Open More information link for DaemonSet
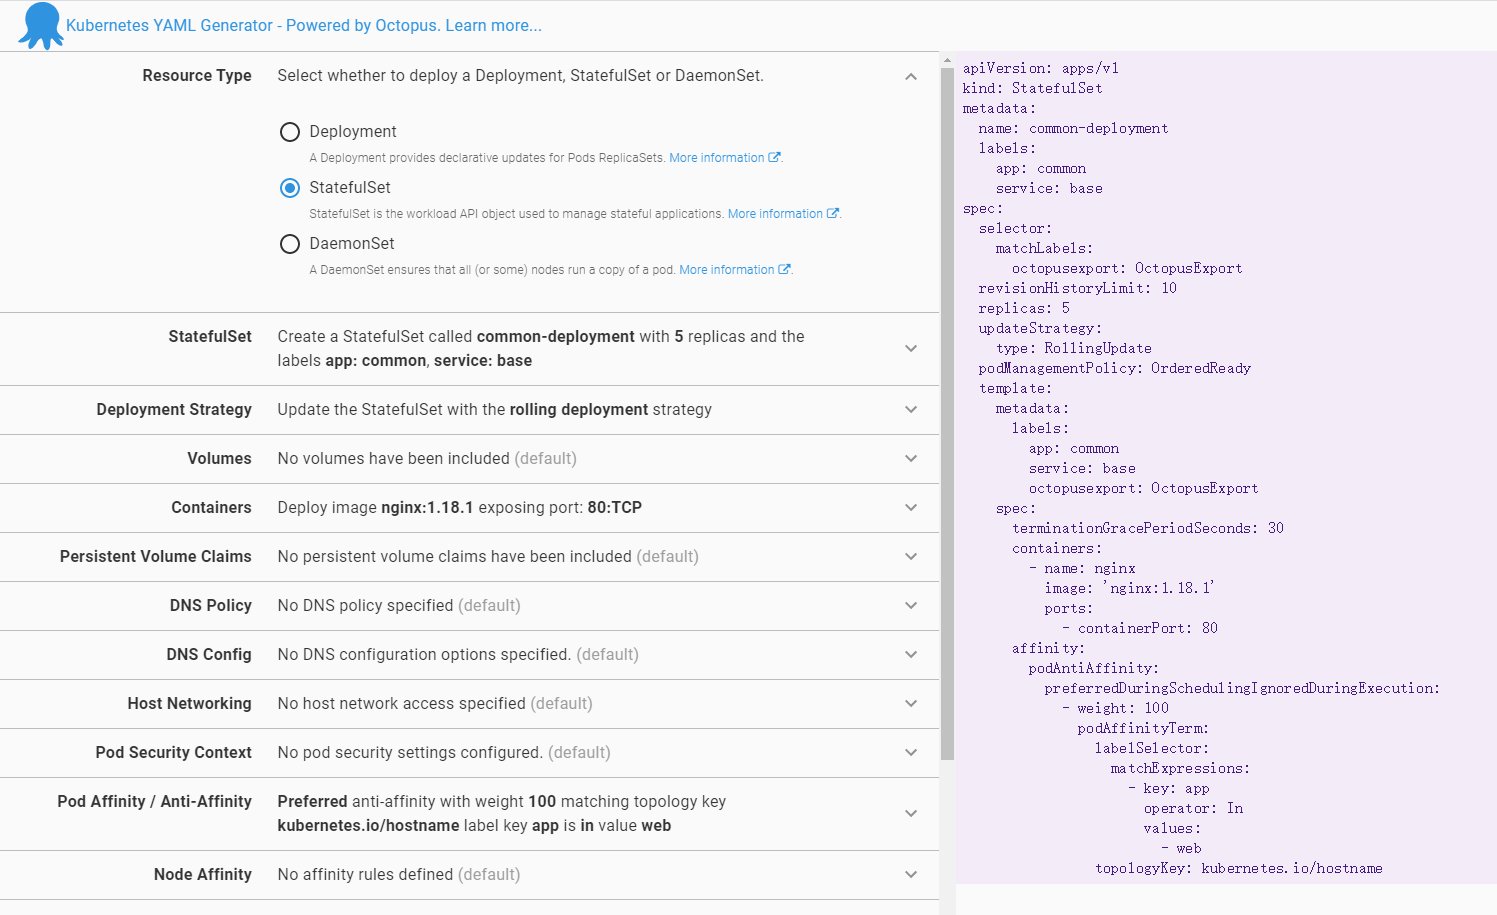The image size is (1497, 915). pos(726,270)
